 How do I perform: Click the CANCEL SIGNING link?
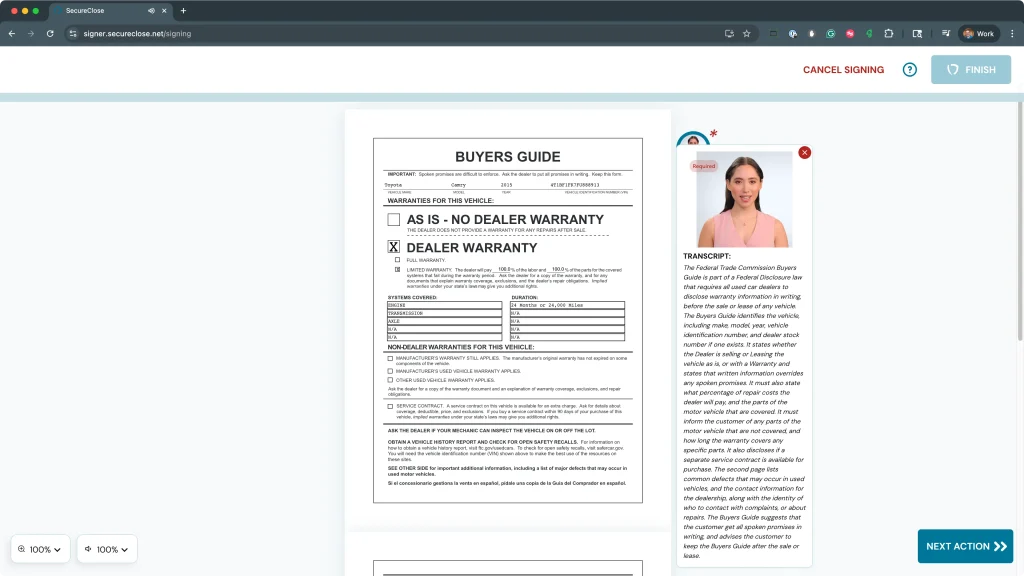click(x=843, y=70)
